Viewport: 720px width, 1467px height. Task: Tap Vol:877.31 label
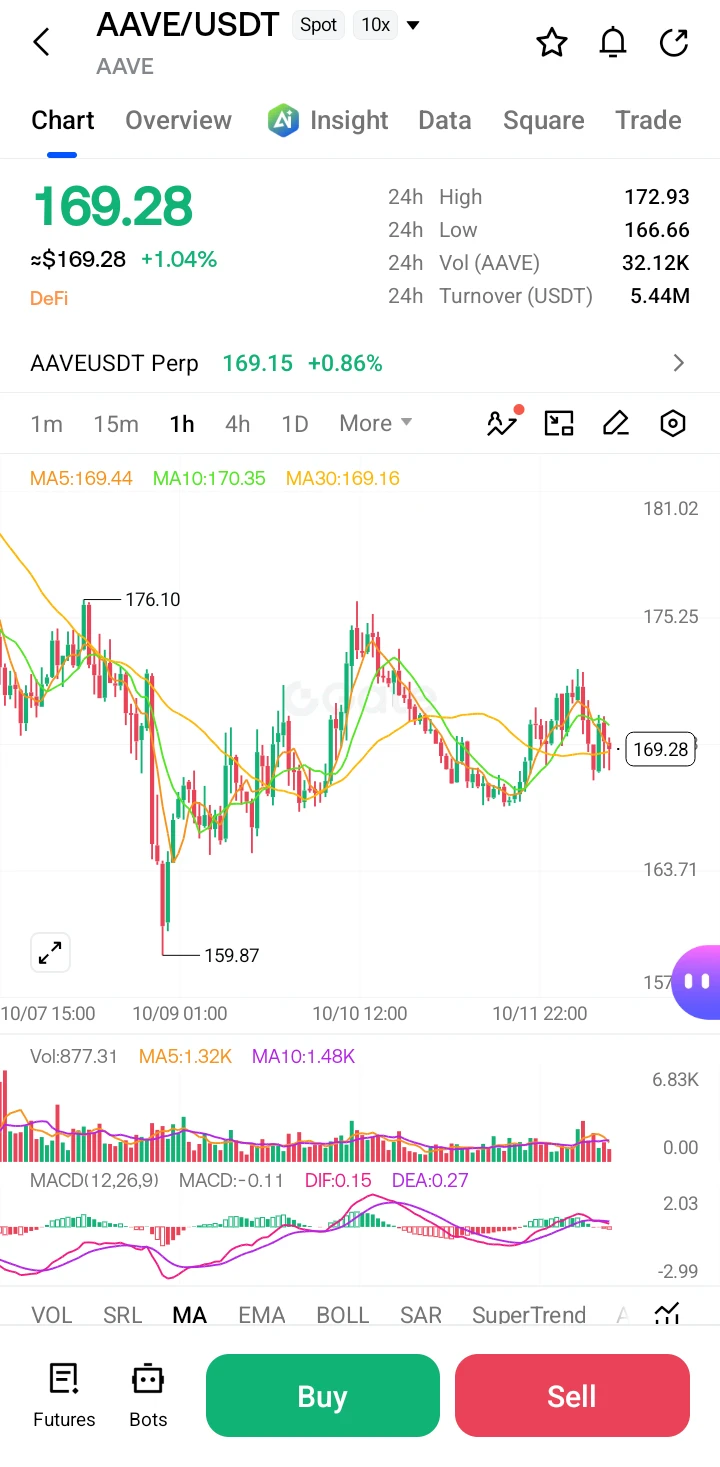coord(74,1056)
